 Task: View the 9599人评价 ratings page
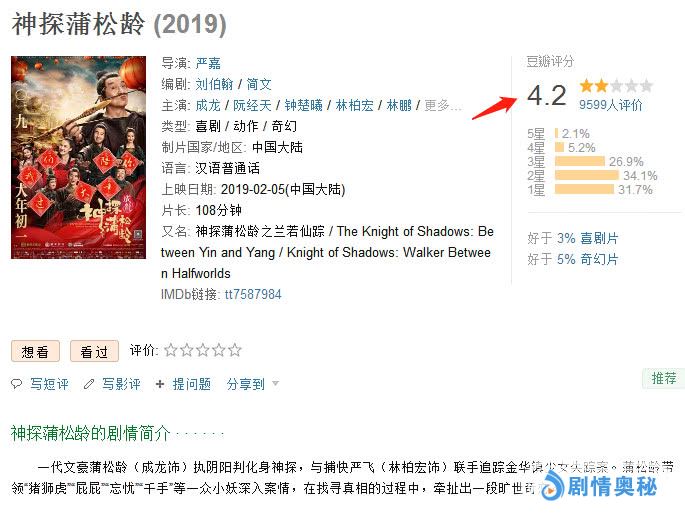coord(611,105)
